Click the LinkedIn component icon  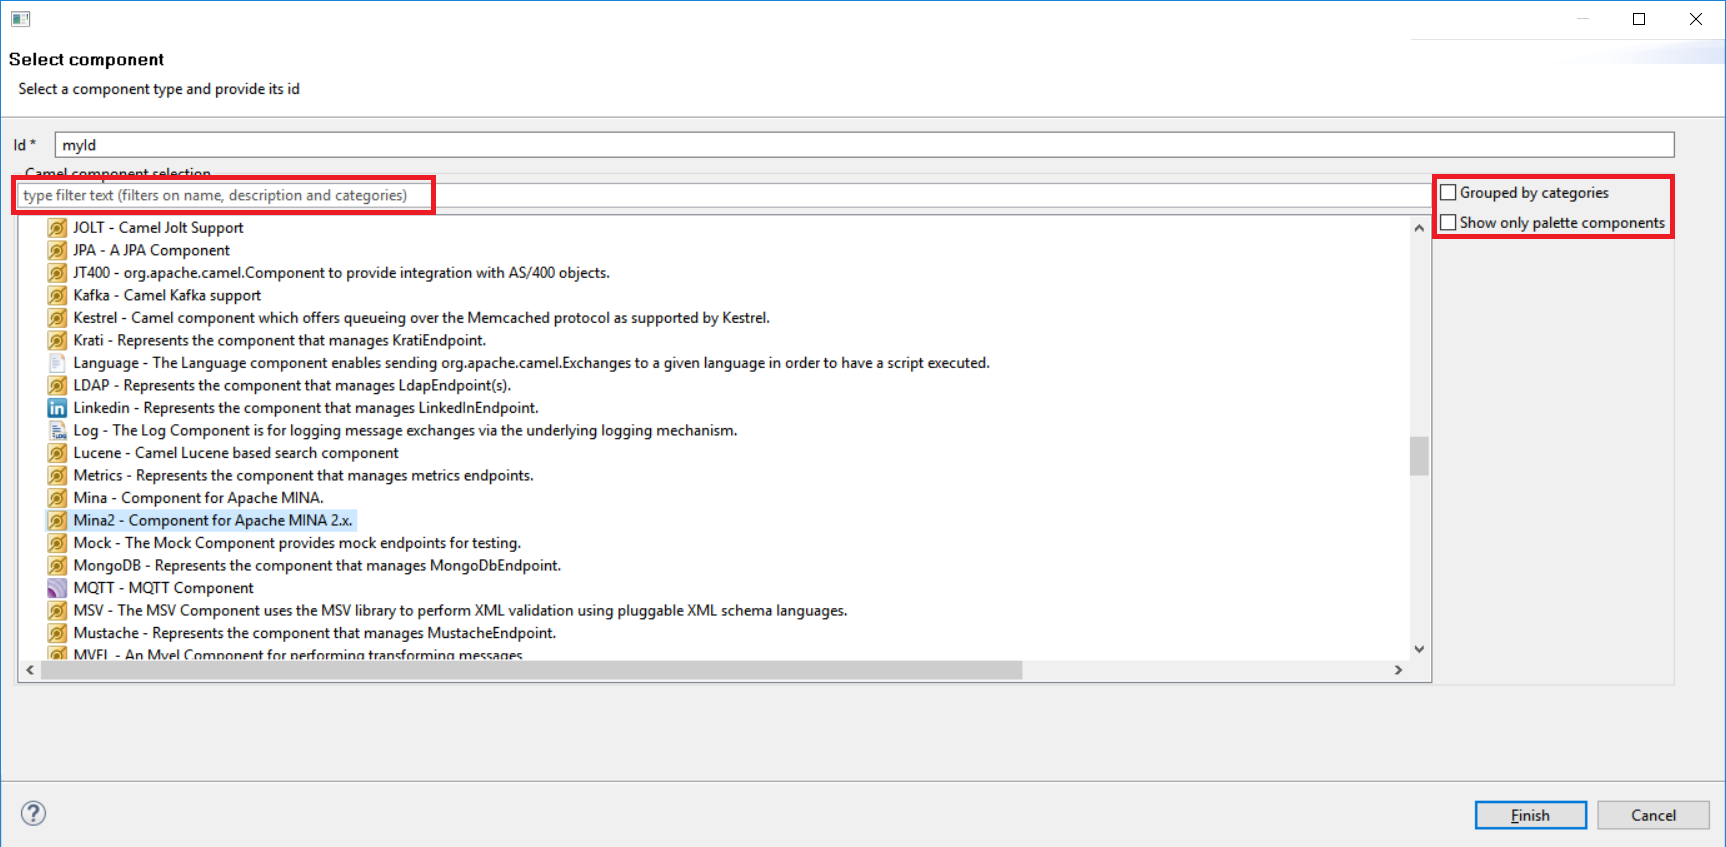click(x=57, y=408)
